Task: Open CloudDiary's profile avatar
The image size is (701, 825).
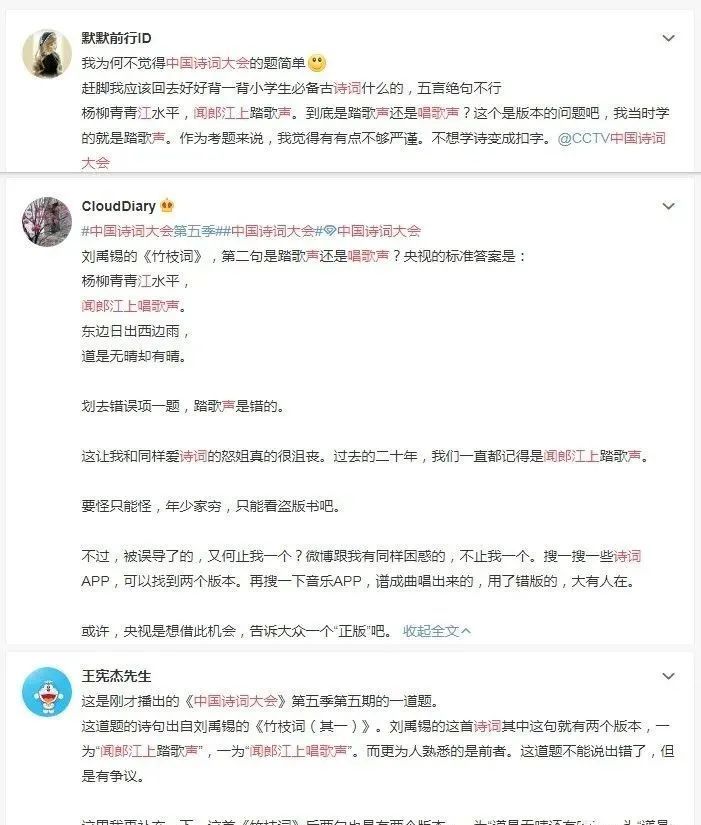Action: point(47,222)
